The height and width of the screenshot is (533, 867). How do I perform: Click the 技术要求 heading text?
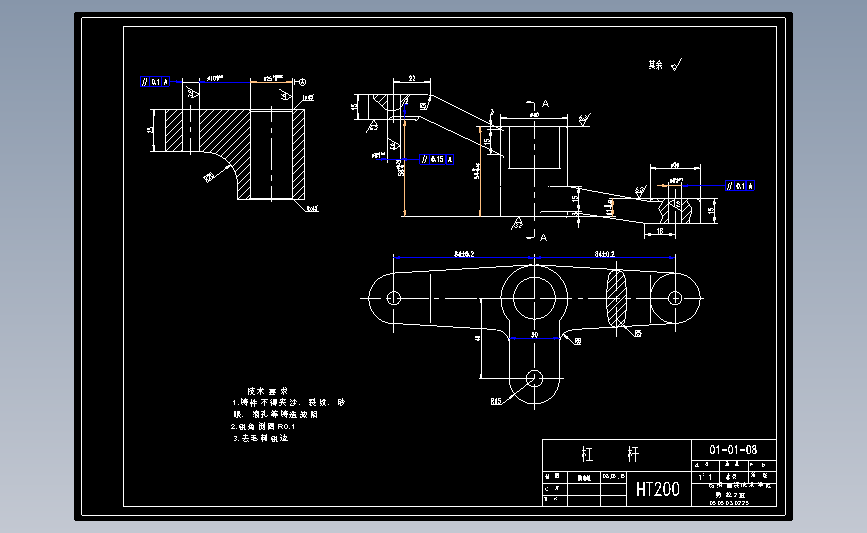(x=268, y=391)
